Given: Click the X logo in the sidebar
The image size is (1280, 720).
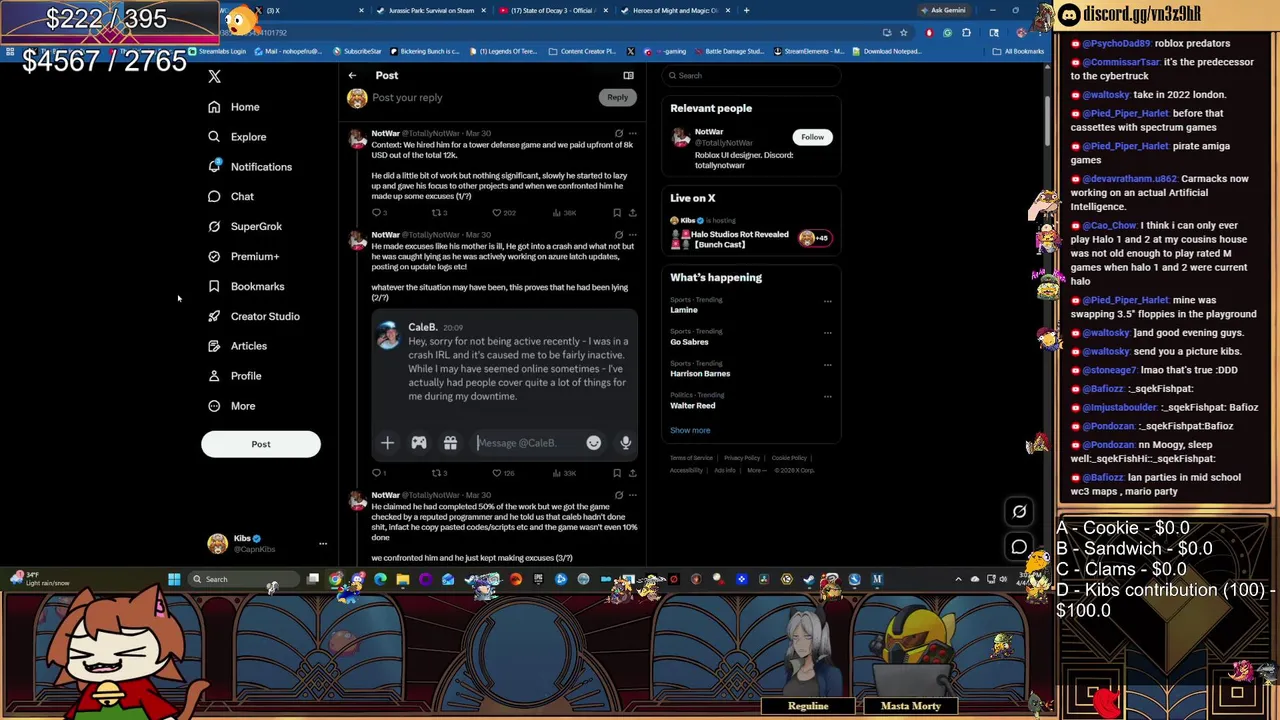Looking at the screenshot, I should point(214,76).
